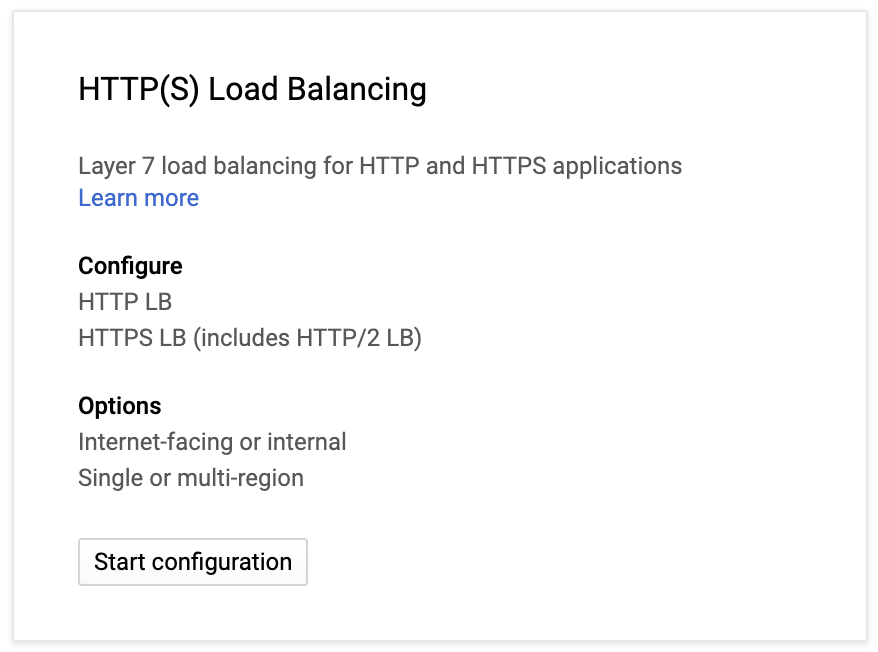This screenshot has width=878, height=652.
Task: Click the Layer 7 text in the description
Action: pyautogui.click(x=116, y=167)
